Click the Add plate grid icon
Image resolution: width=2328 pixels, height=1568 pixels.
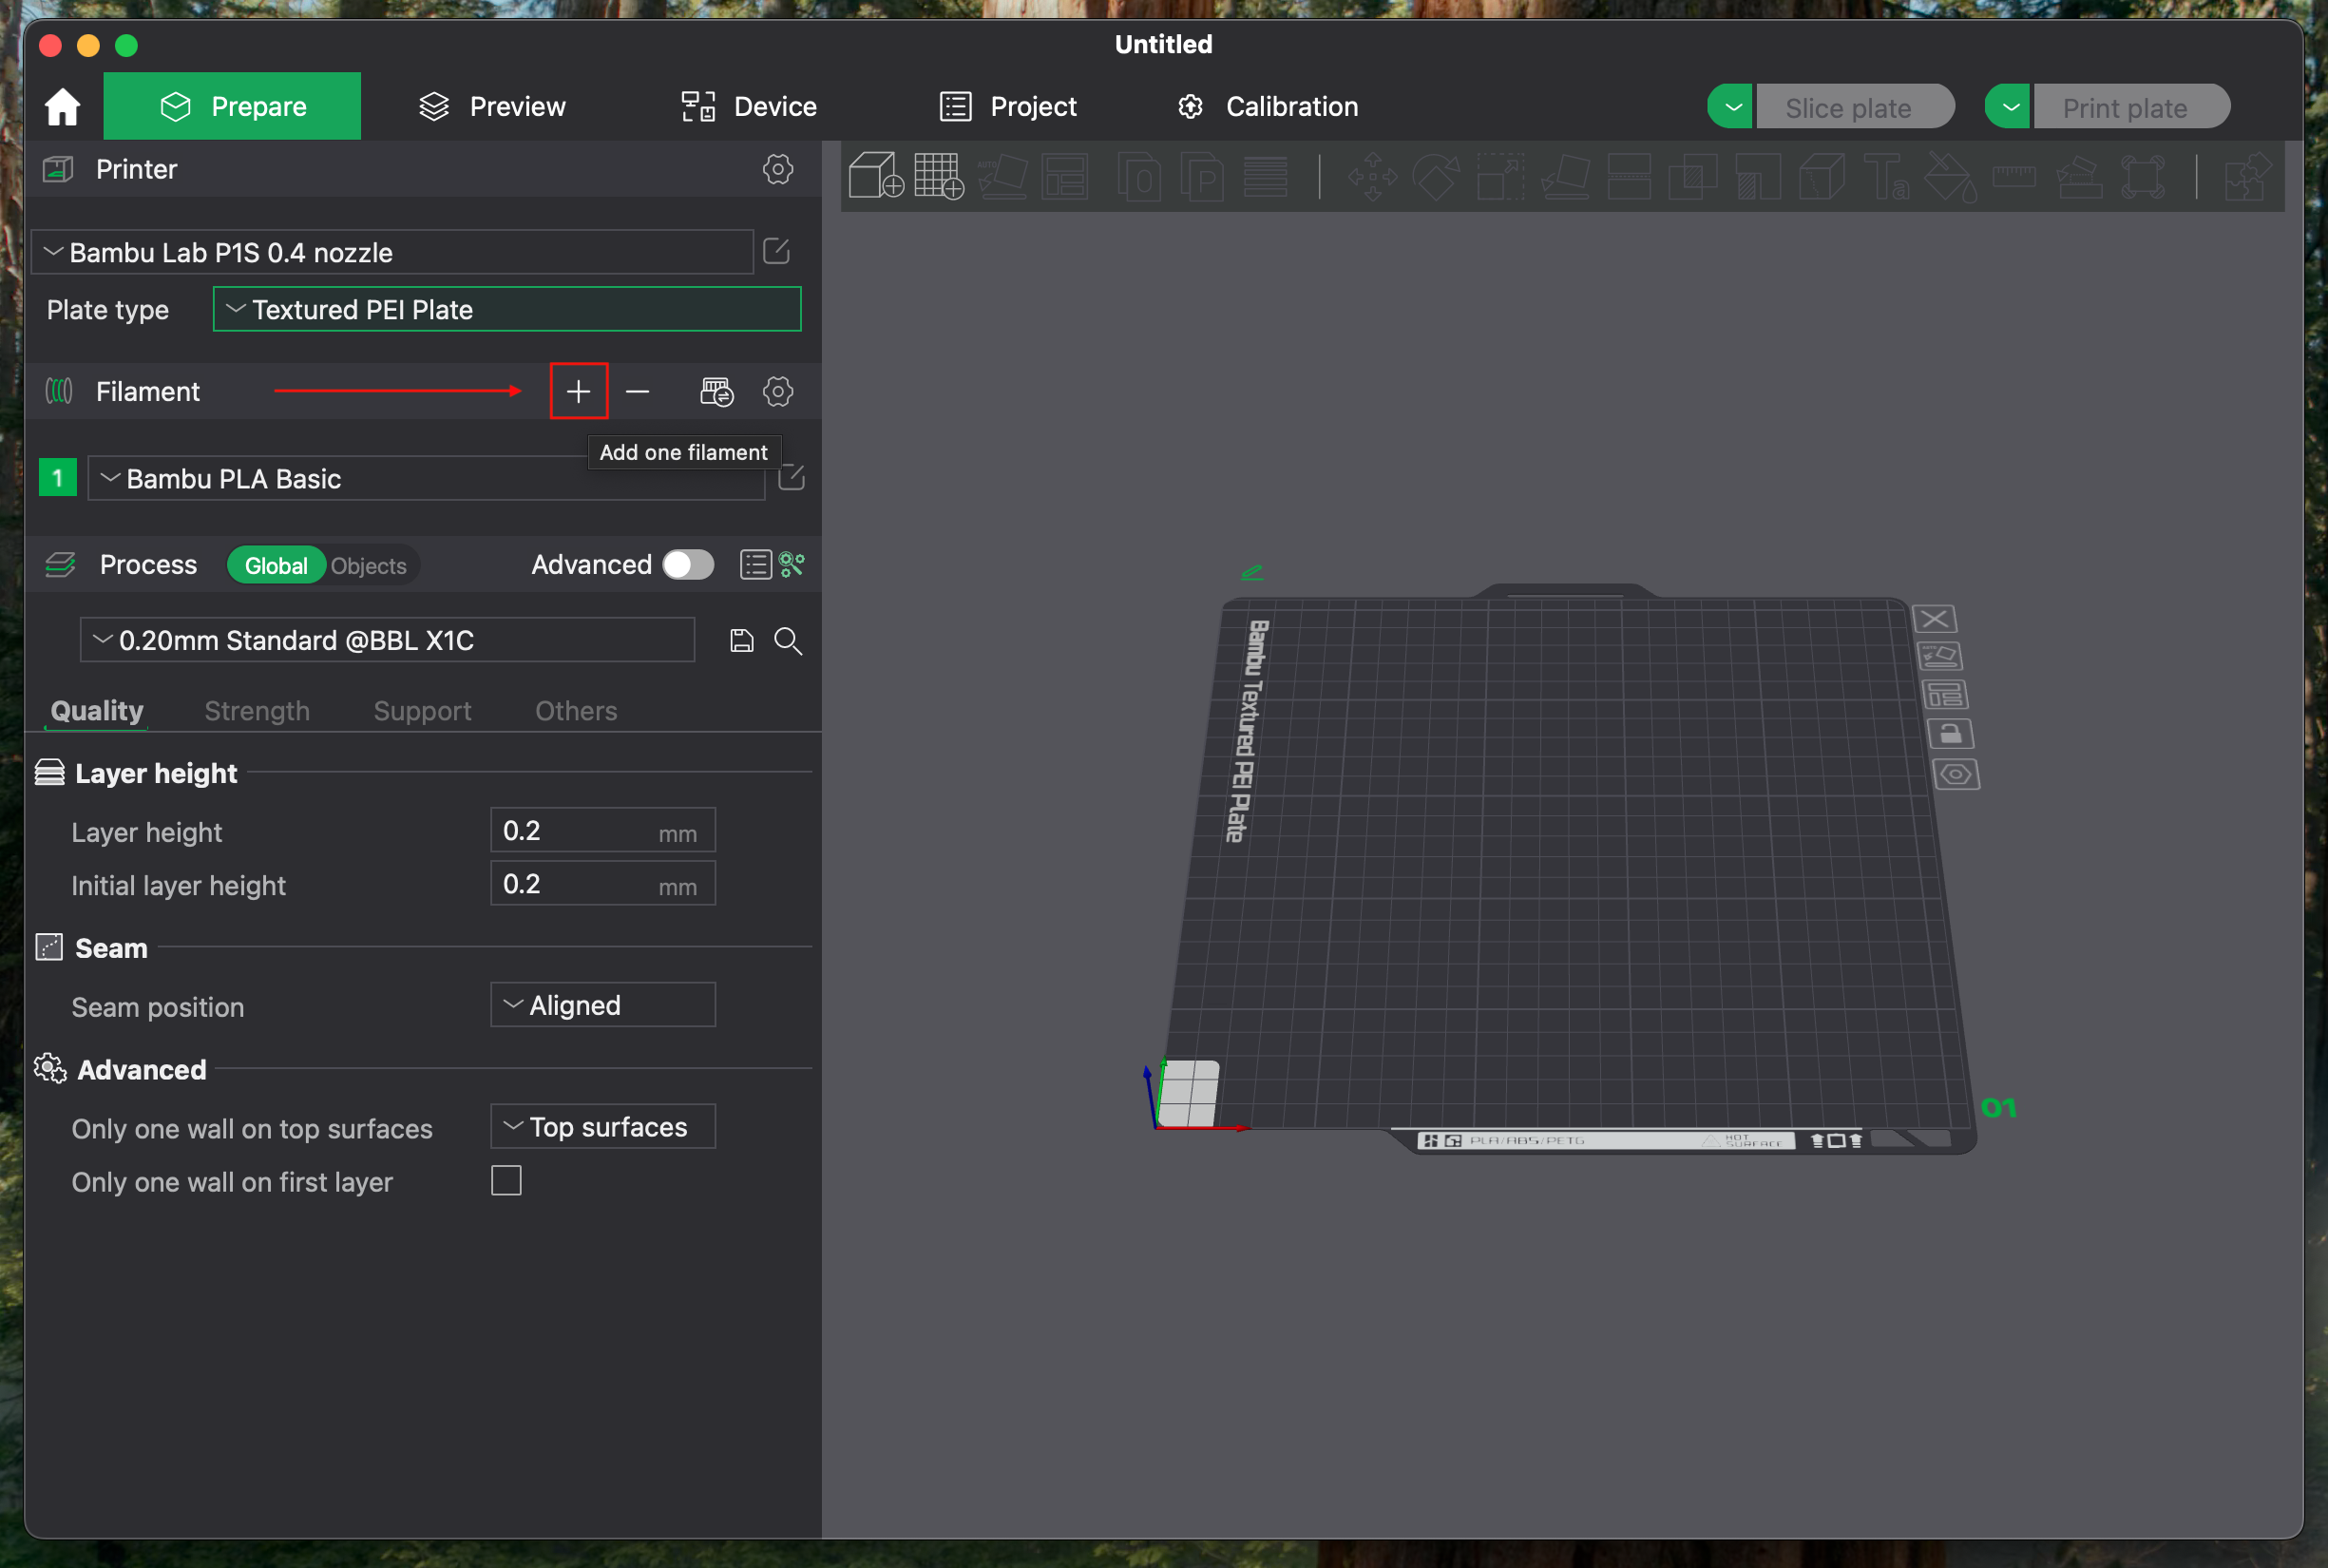[x=938, y=176]
